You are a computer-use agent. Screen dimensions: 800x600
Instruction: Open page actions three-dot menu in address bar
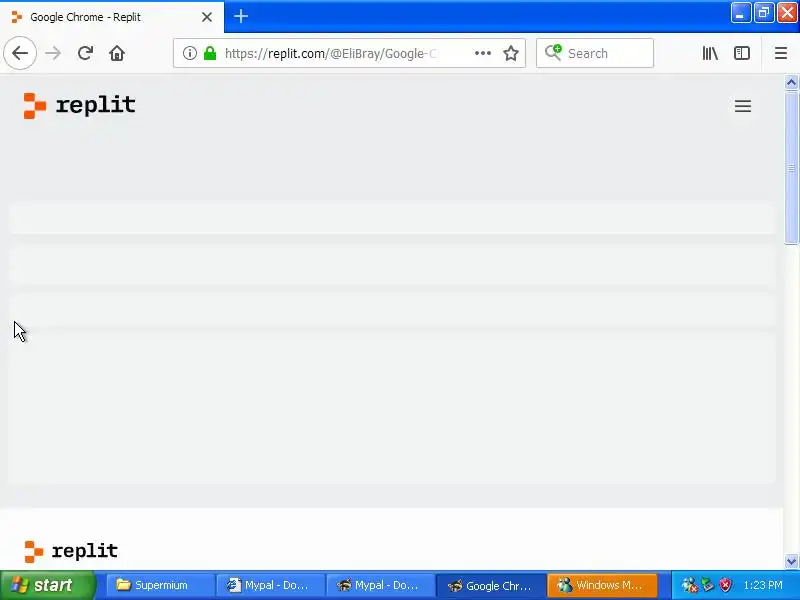[483, 53]
